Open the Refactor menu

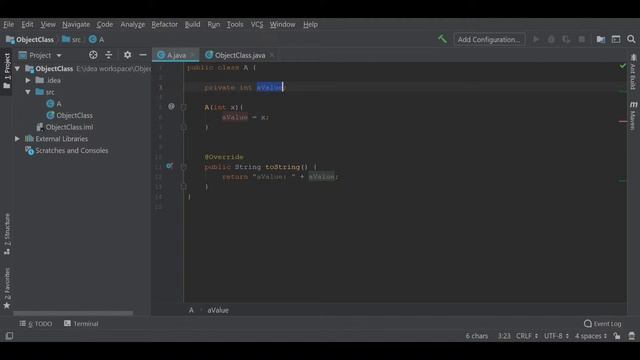point(164,24)
